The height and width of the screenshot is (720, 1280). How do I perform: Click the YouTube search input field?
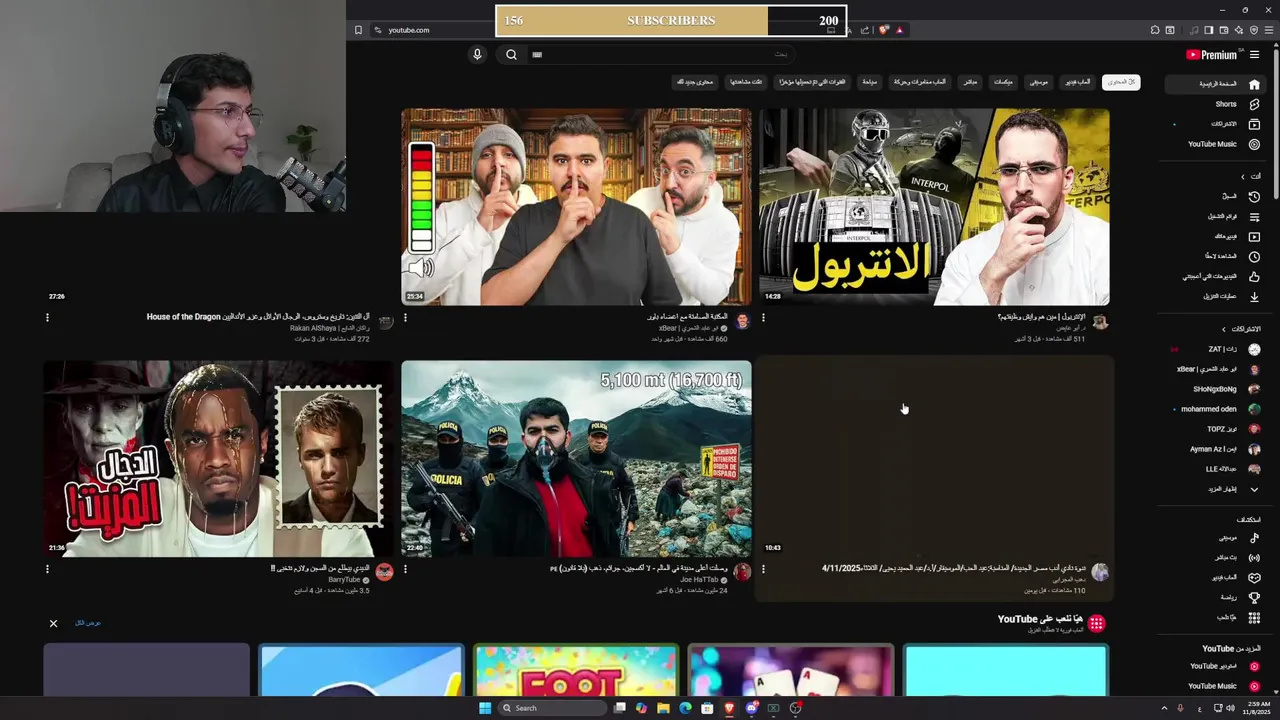(x=660, y=55)
